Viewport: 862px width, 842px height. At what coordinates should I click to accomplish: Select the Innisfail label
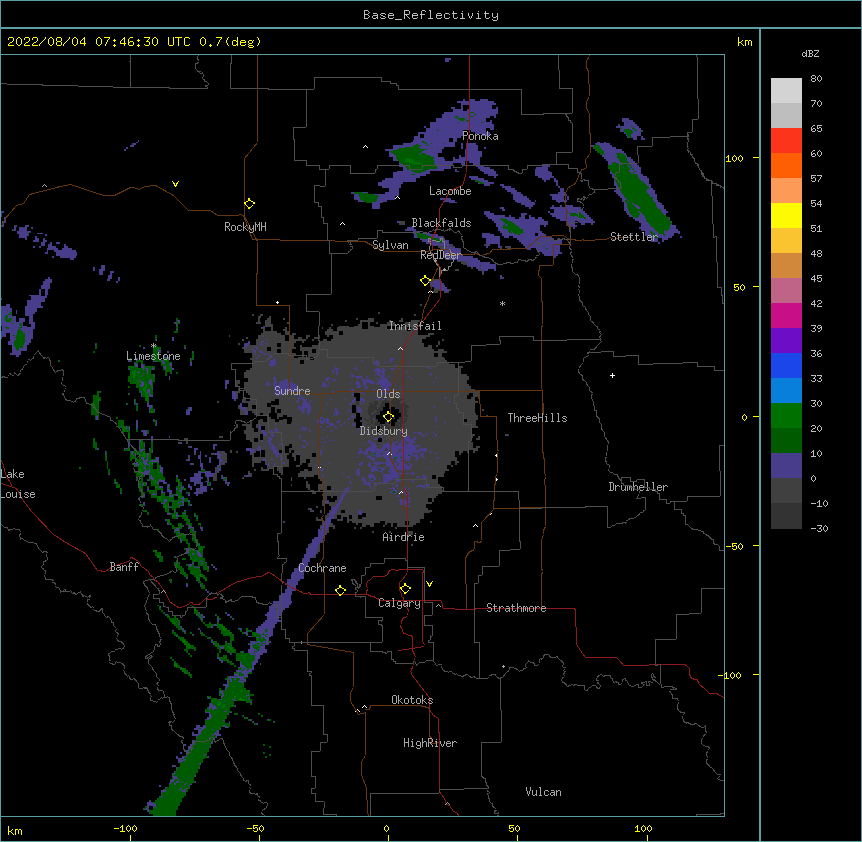point(415,326)
